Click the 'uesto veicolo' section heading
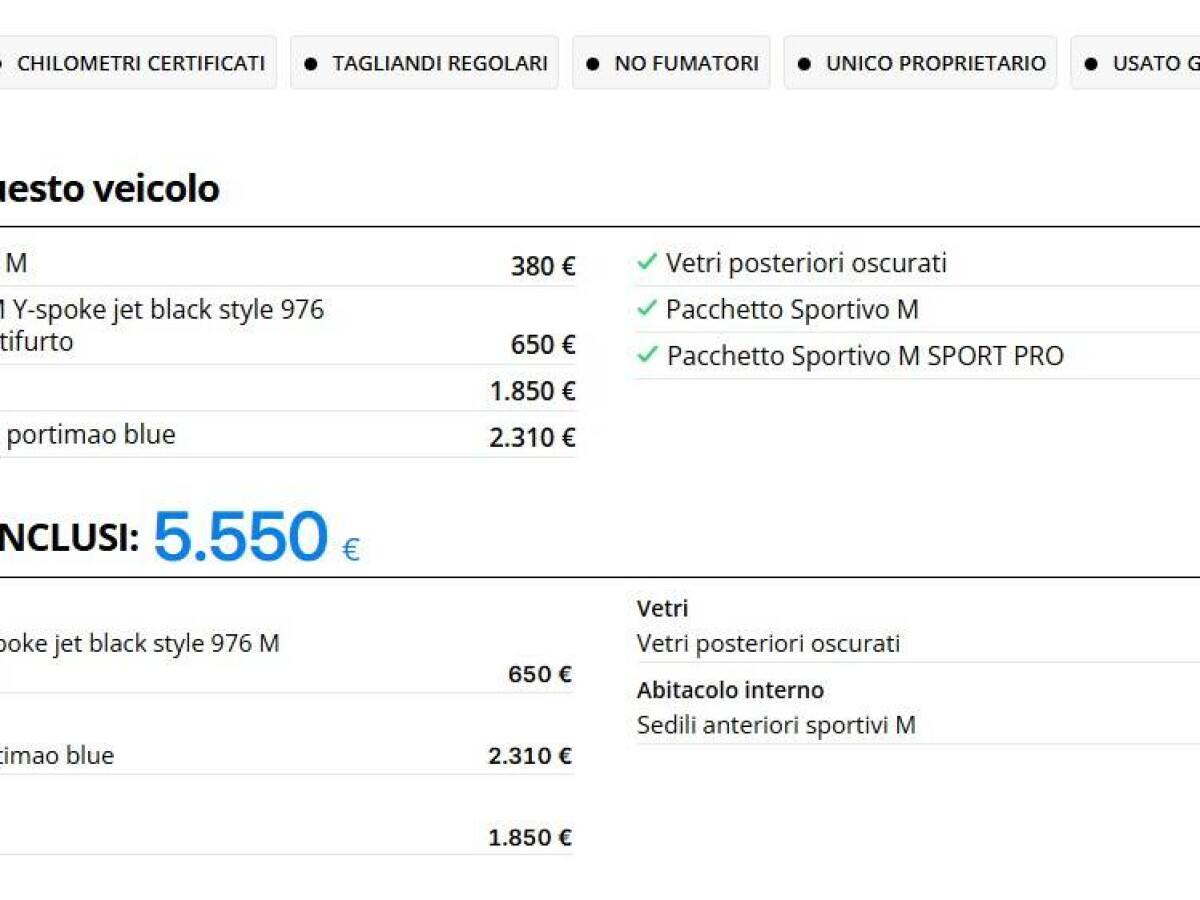Screen dimensions: 1200x900 tap(108, 188)
